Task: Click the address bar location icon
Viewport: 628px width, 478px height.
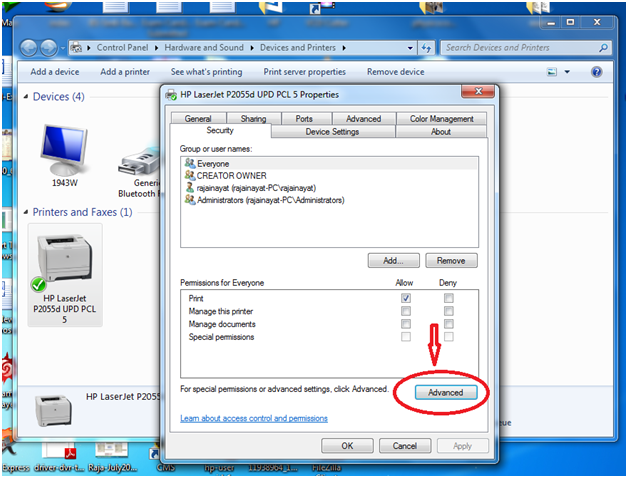Action: click(x=76, y=48)
